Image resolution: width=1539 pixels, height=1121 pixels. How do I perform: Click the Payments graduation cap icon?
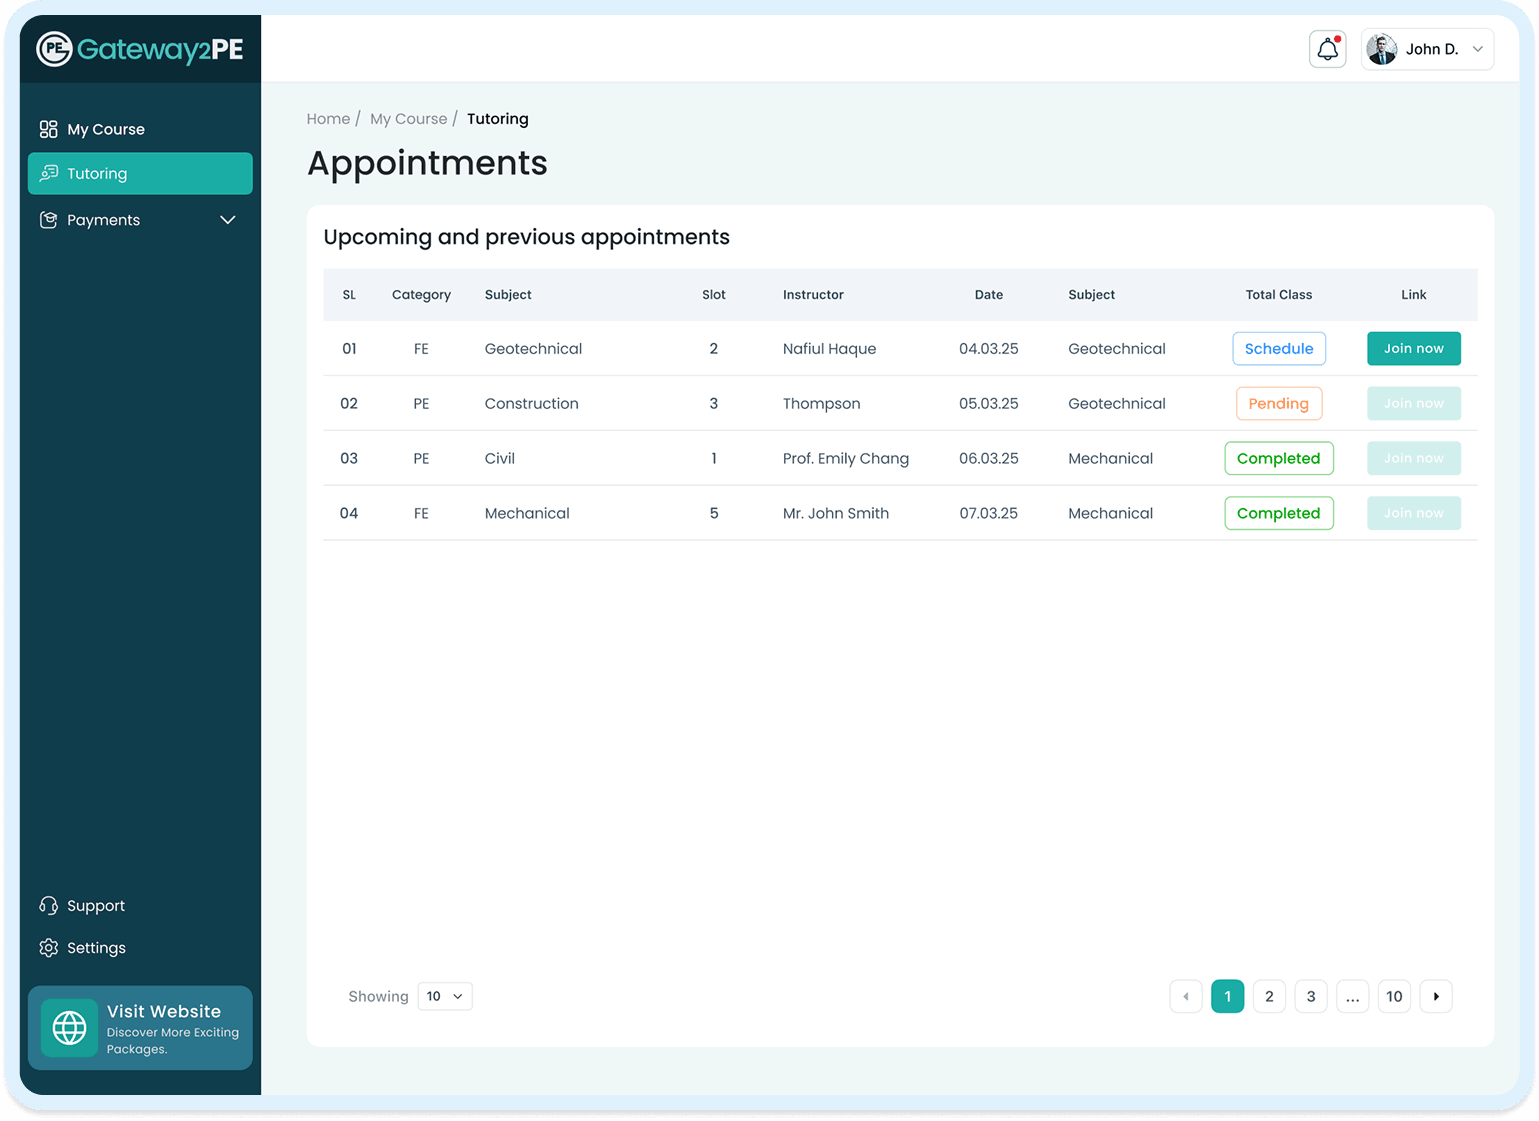point(48,219)
